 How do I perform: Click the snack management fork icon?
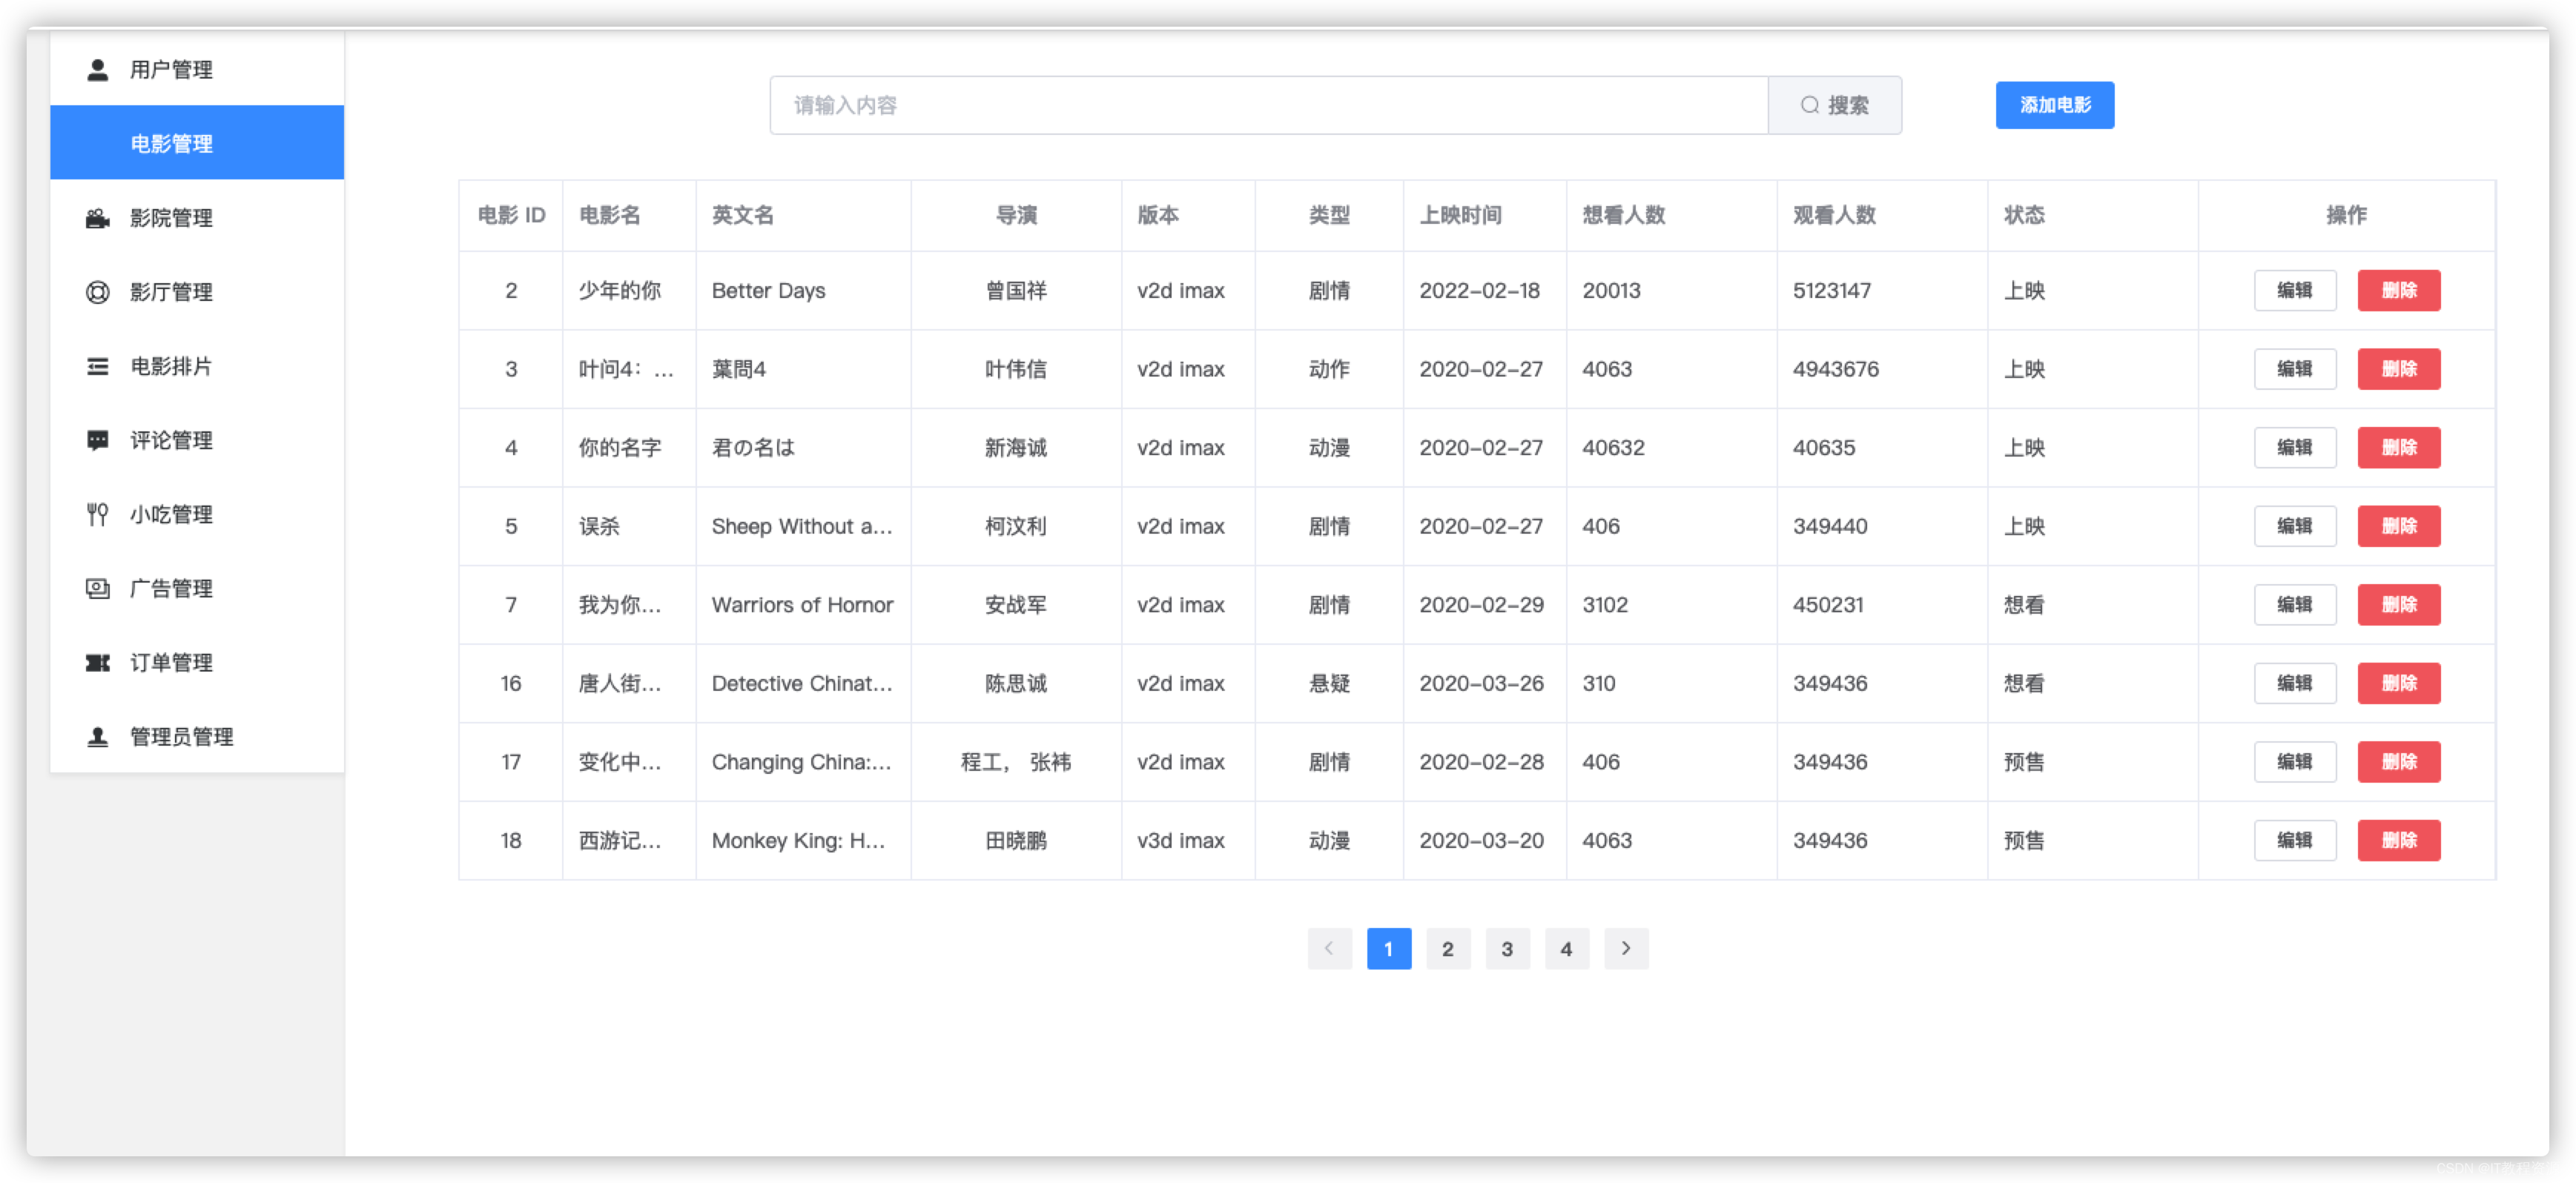97,514
